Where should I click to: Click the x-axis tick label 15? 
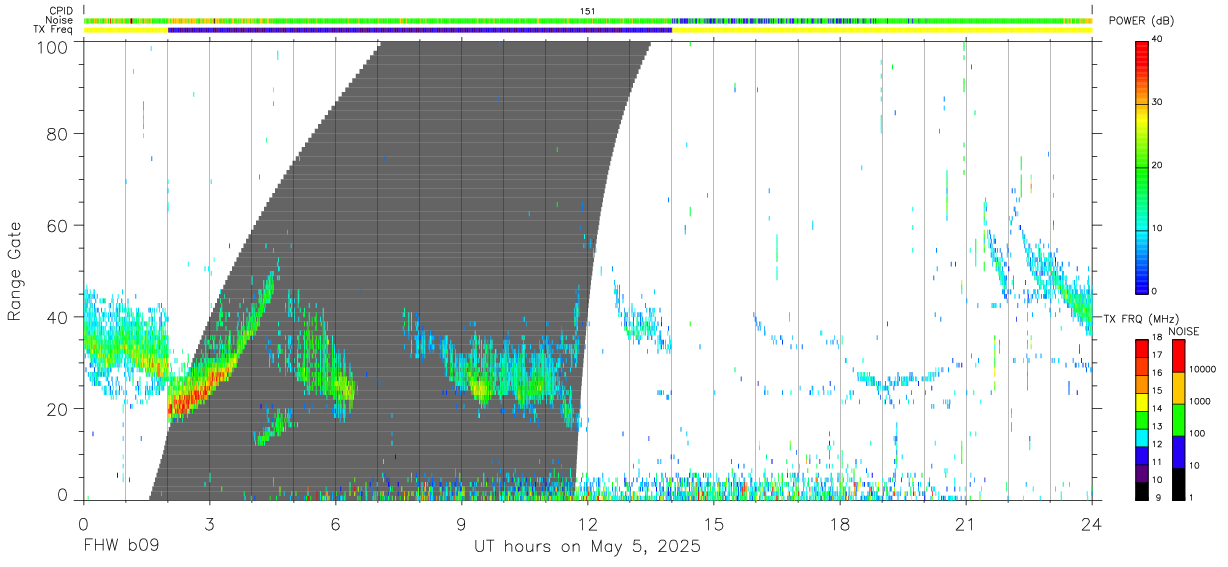point(714,523)
